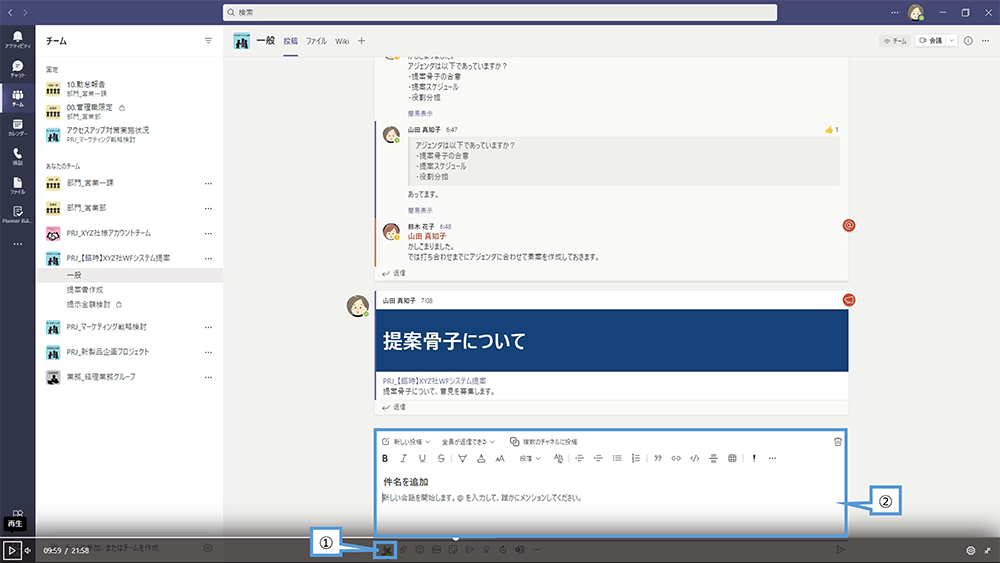Collapse quoted reply via 簡易表示 under あってます
1000x563 pixels.
[x=420, y=210]
